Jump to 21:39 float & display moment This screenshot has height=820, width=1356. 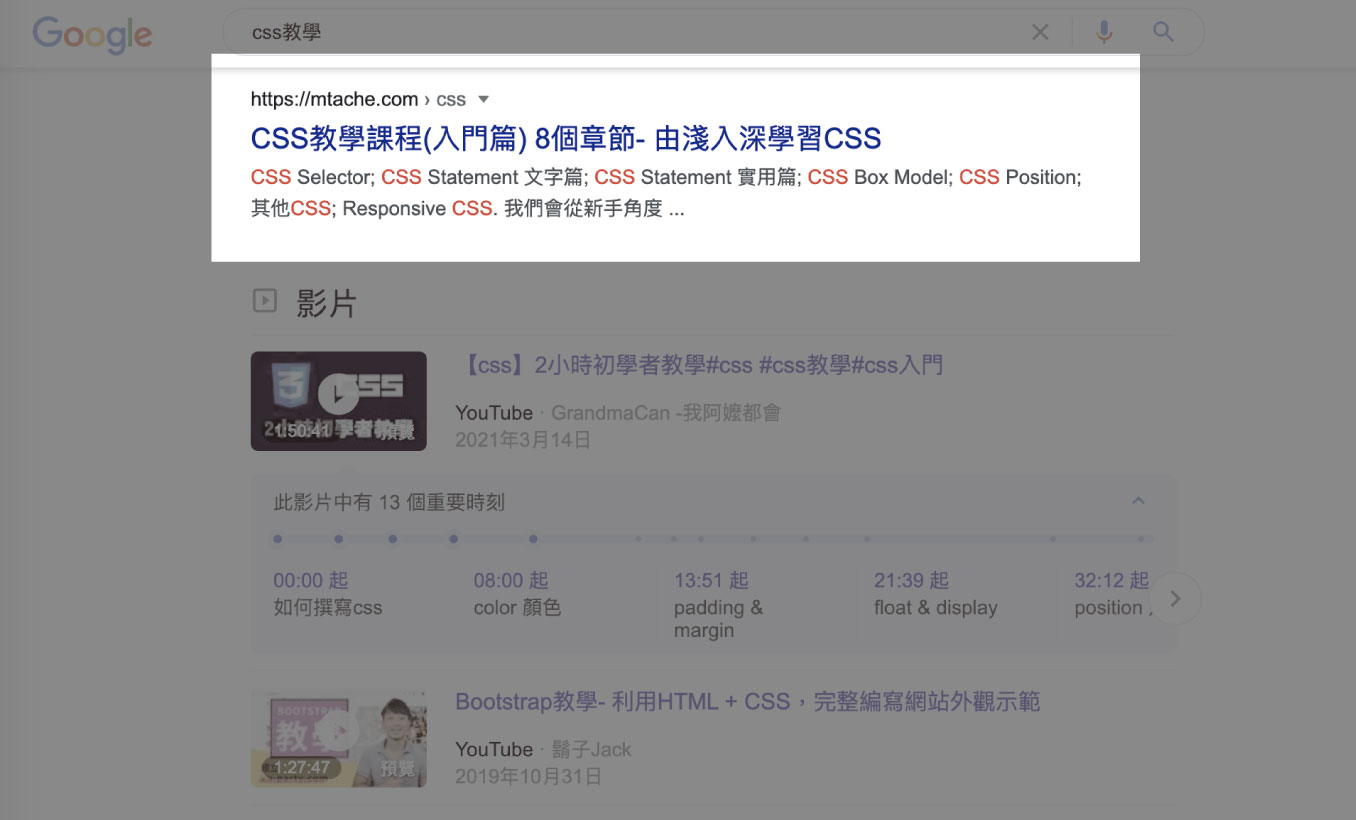[x=935, y=594]
